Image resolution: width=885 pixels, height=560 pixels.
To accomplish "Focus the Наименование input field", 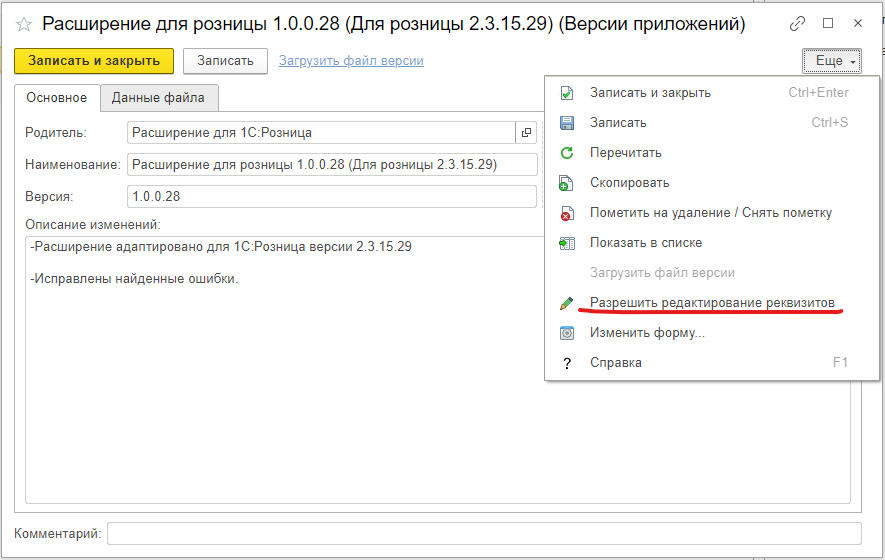I will 332,165.
